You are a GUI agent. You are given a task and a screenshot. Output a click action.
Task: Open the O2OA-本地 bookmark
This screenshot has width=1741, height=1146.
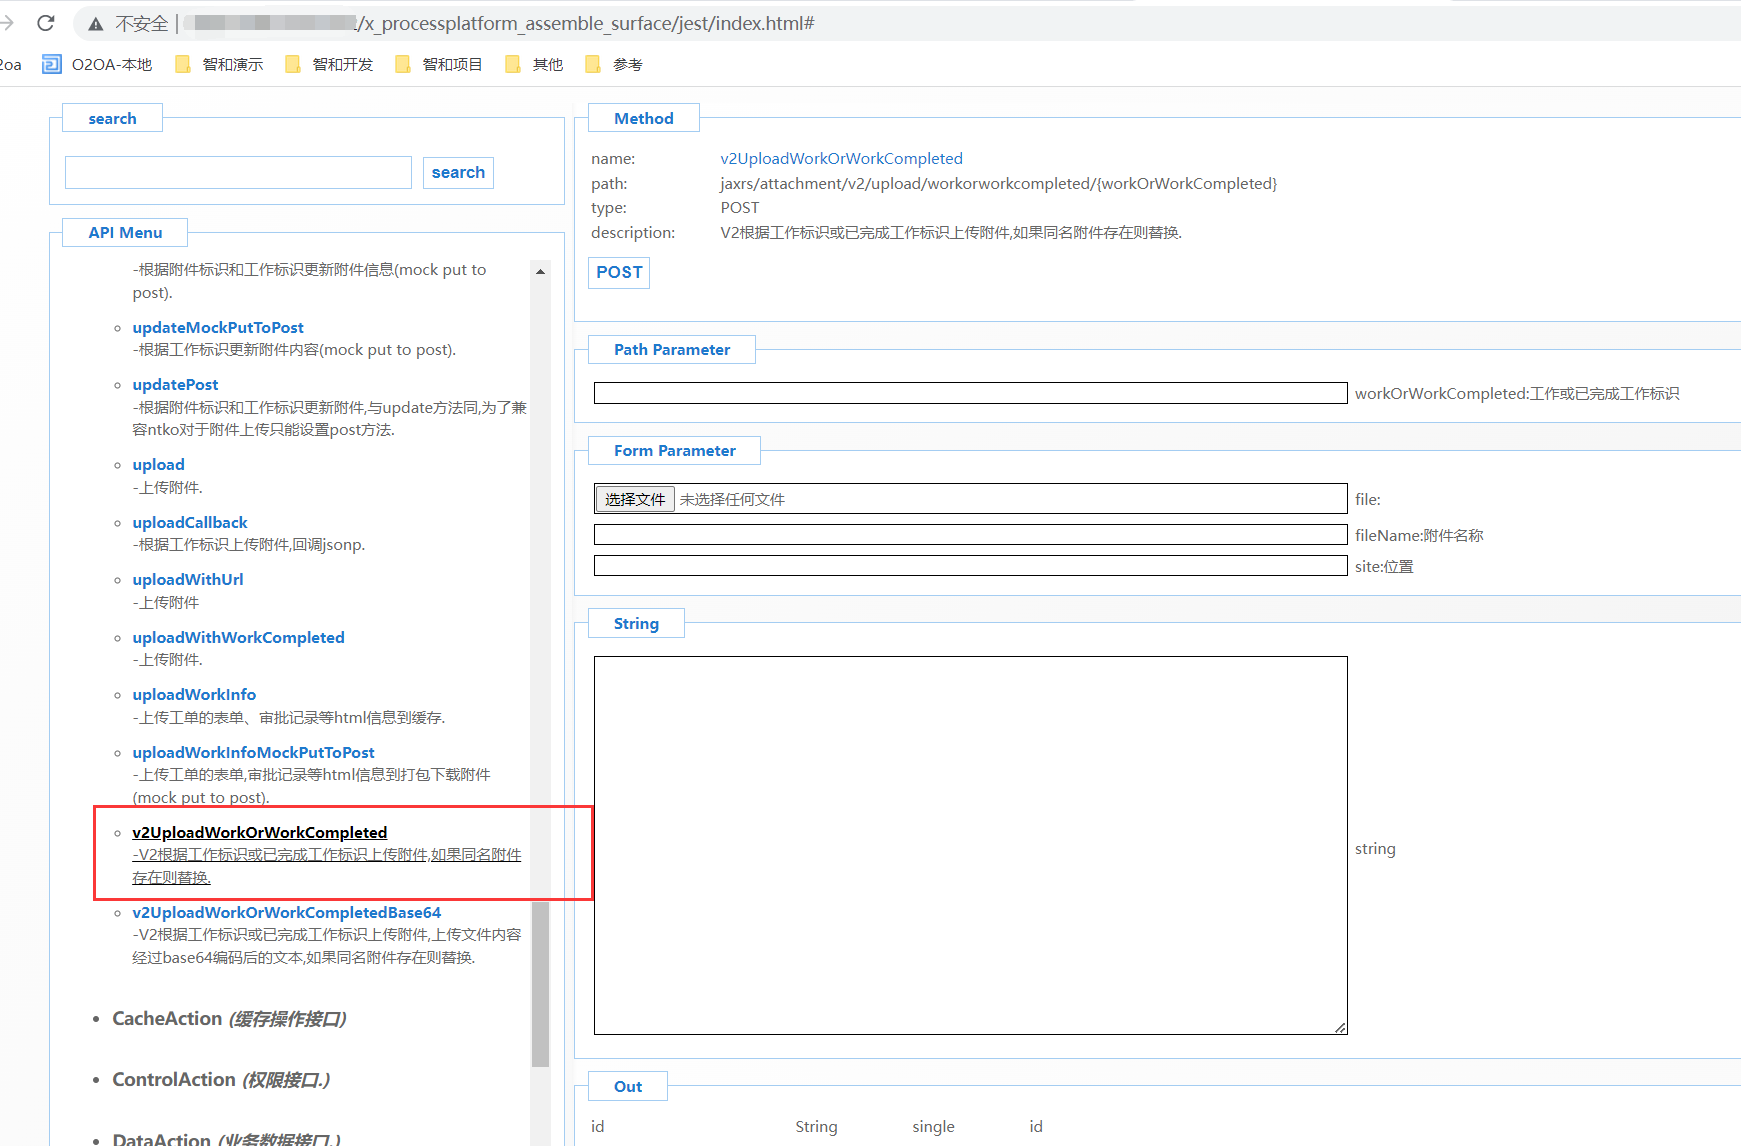tap(98, 65)
